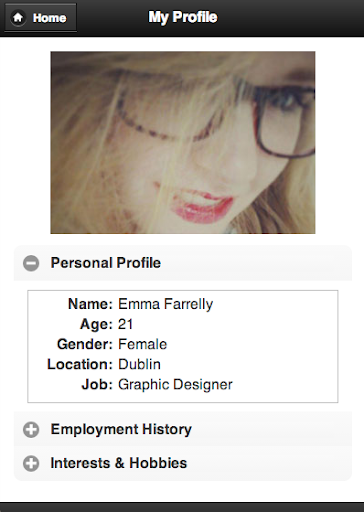Click the Age value 21
Image resolution: width=364 pixels, height=512 pixels.
[x=126, y=324]
